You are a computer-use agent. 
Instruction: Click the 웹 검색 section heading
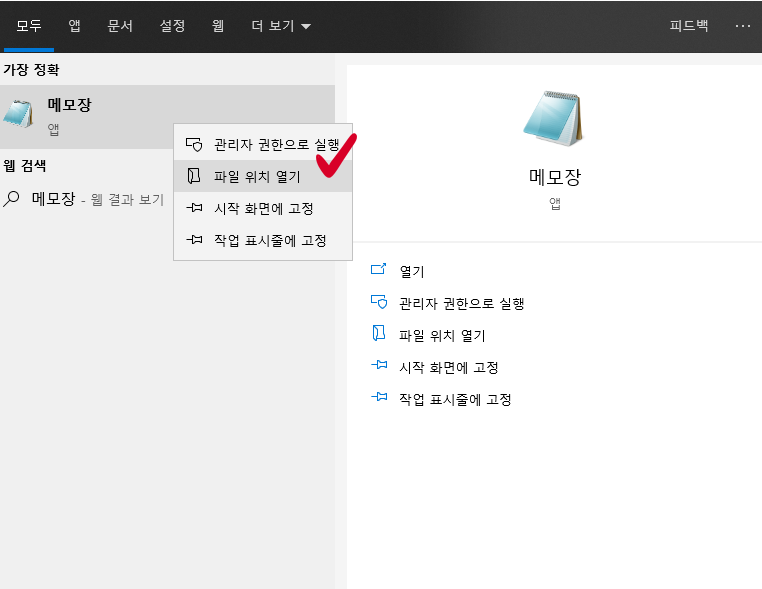(24, 166)
